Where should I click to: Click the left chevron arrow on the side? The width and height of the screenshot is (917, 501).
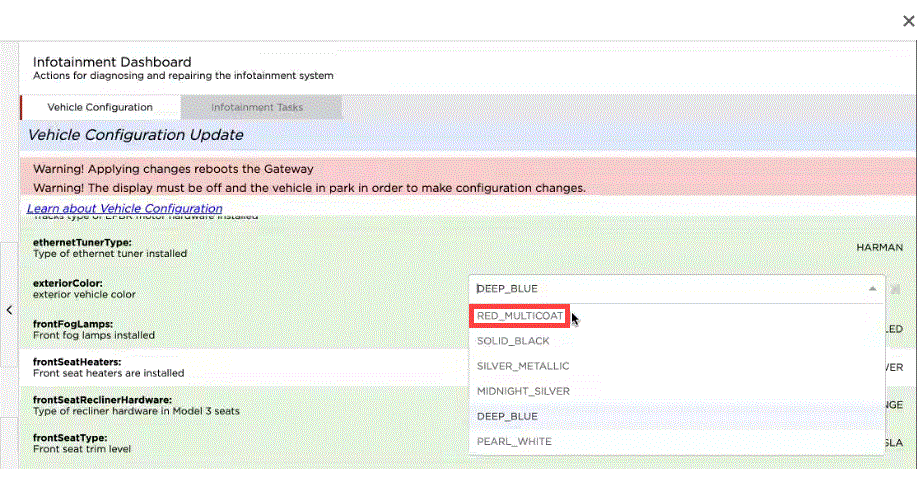pyautogui.click(x=9, y=310)
